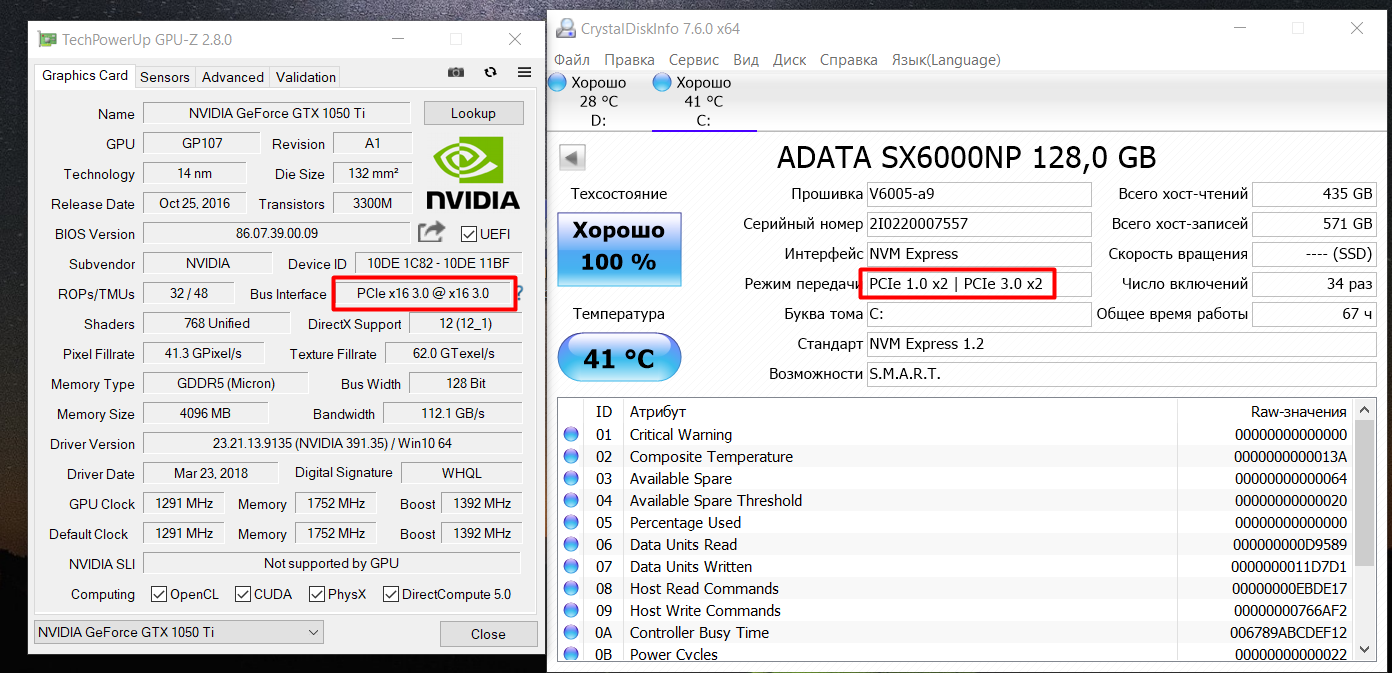Click the PCIe transfer mode field
Screen dimensions: 1392x673
click(979, 284)
